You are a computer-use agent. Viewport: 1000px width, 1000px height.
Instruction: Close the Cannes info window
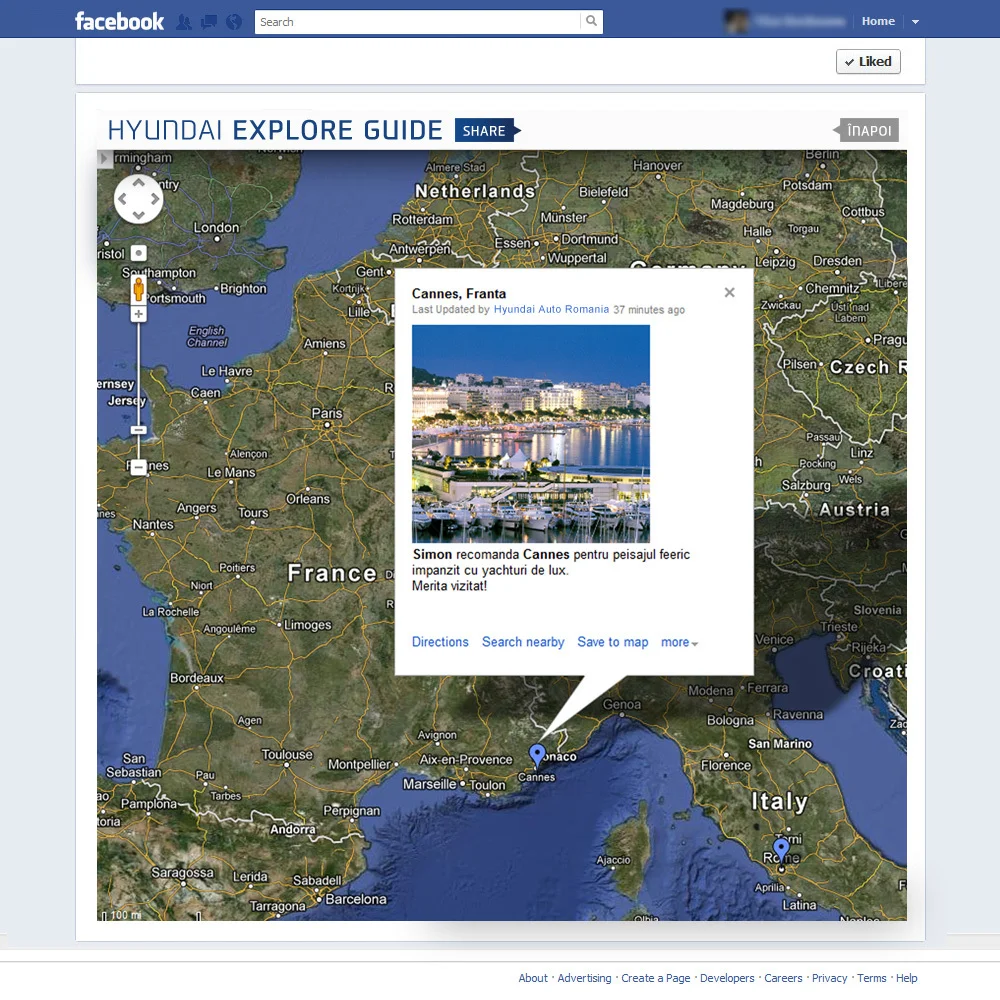(x=730, y=292)
